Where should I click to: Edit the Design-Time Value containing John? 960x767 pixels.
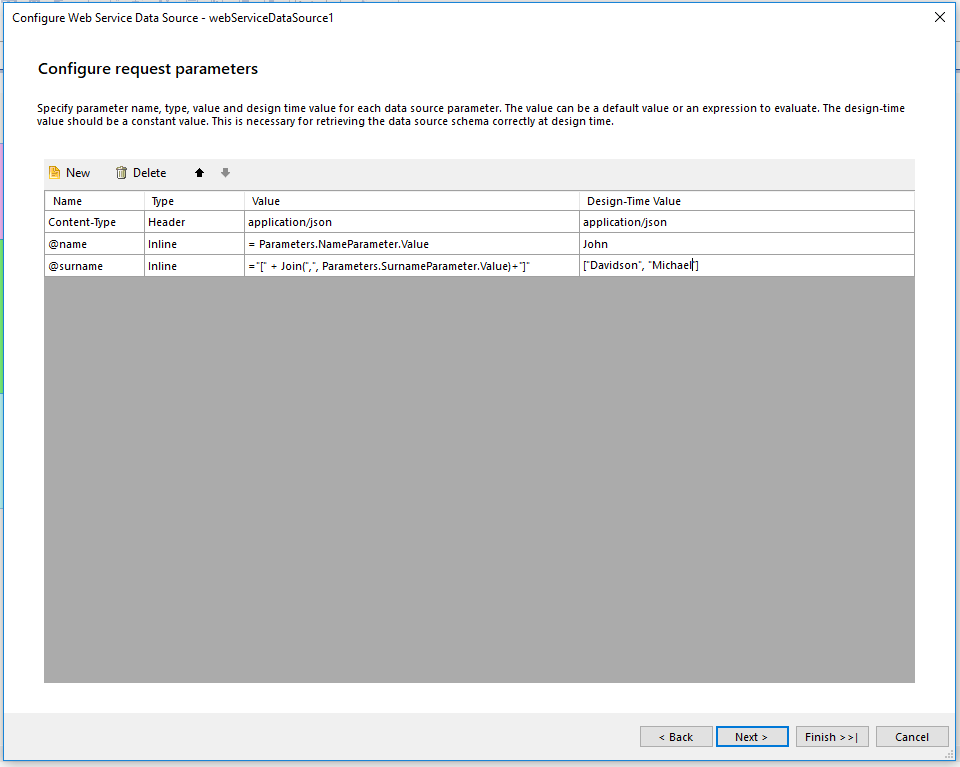click(700, 243)
